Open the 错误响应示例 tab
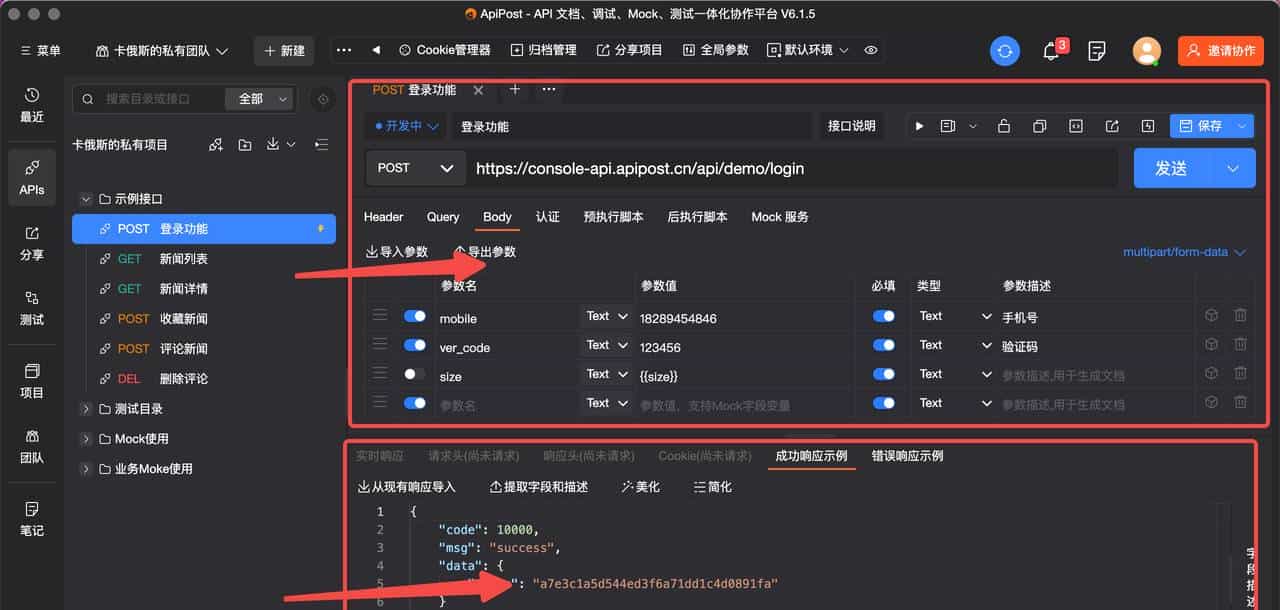This screenshot has height=610, width=1280. point(906,455)
